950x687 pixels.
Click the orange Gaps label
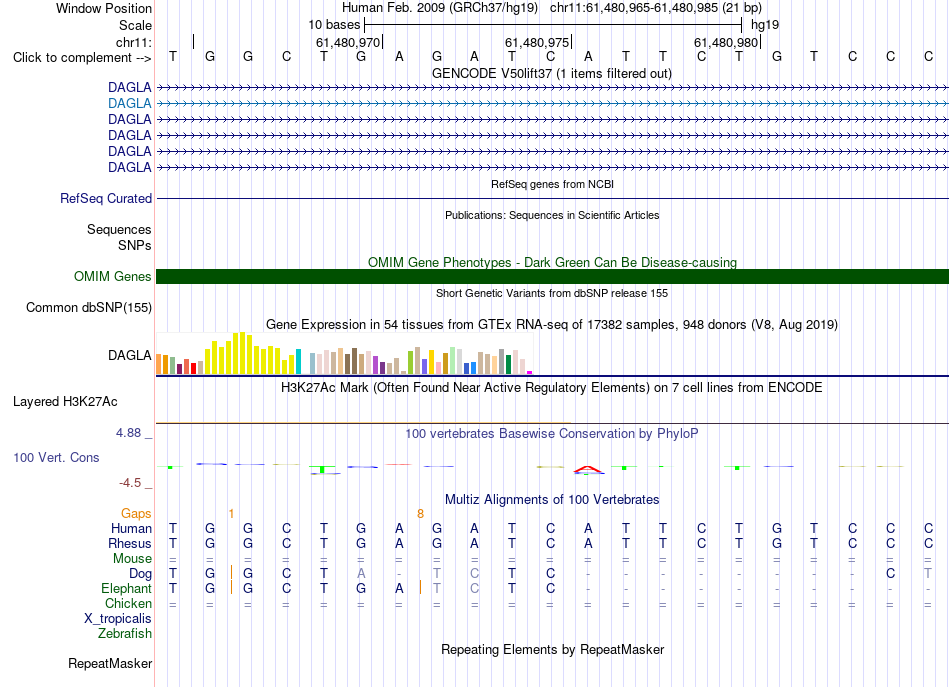136,514
